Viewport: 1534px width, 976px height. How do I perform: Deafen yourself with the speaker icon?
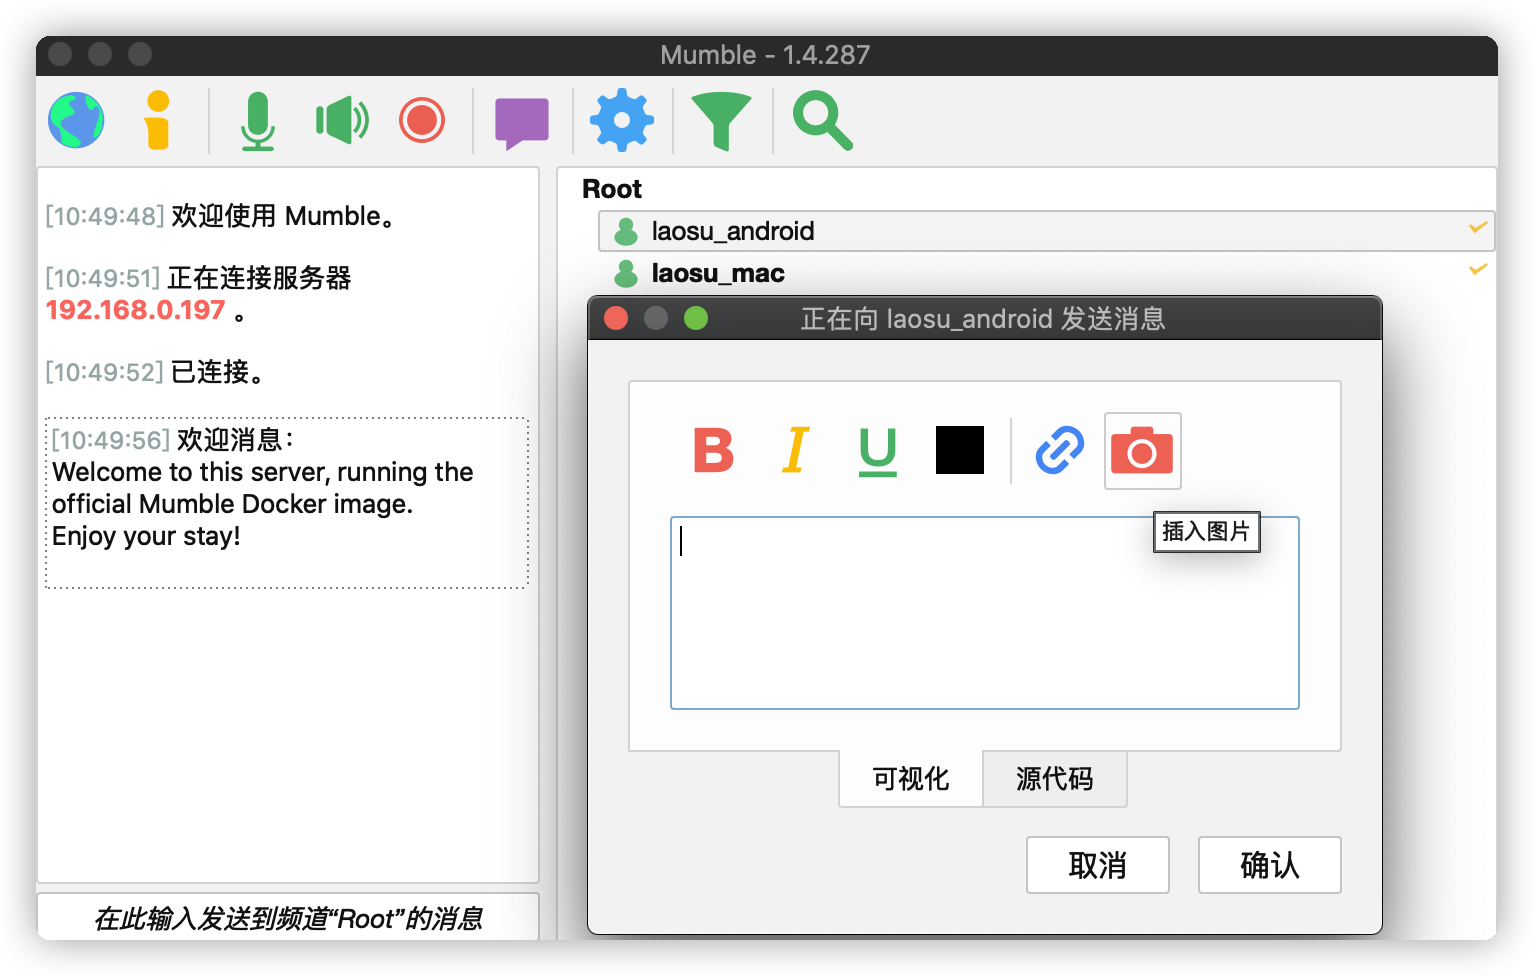pyautogui.click(x=341, y=121)
